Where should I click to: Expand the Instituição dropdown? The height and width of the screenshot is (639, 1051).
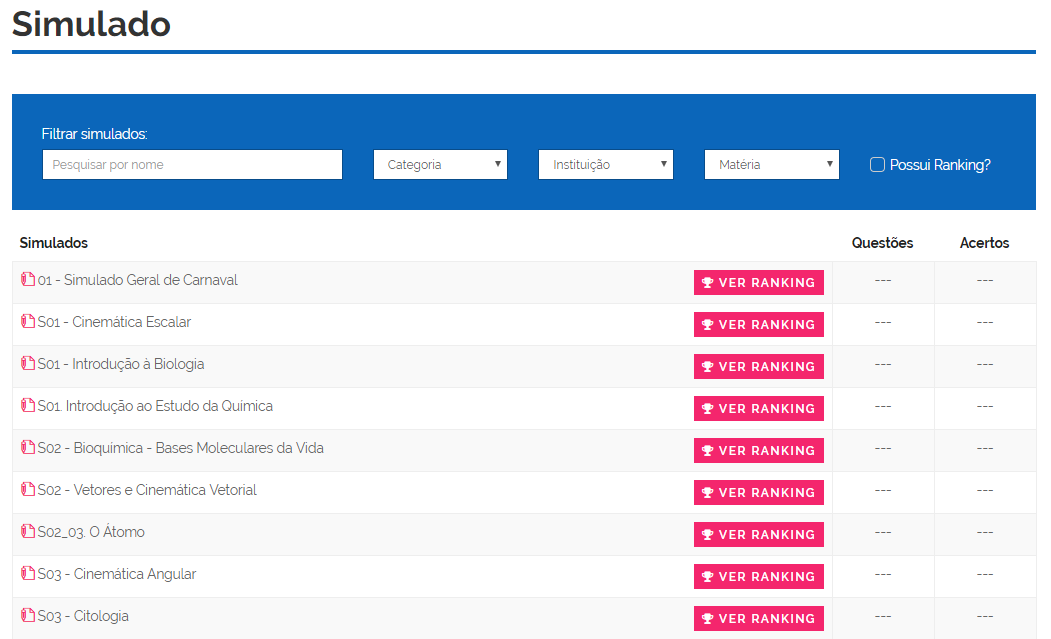coord(605,165)
